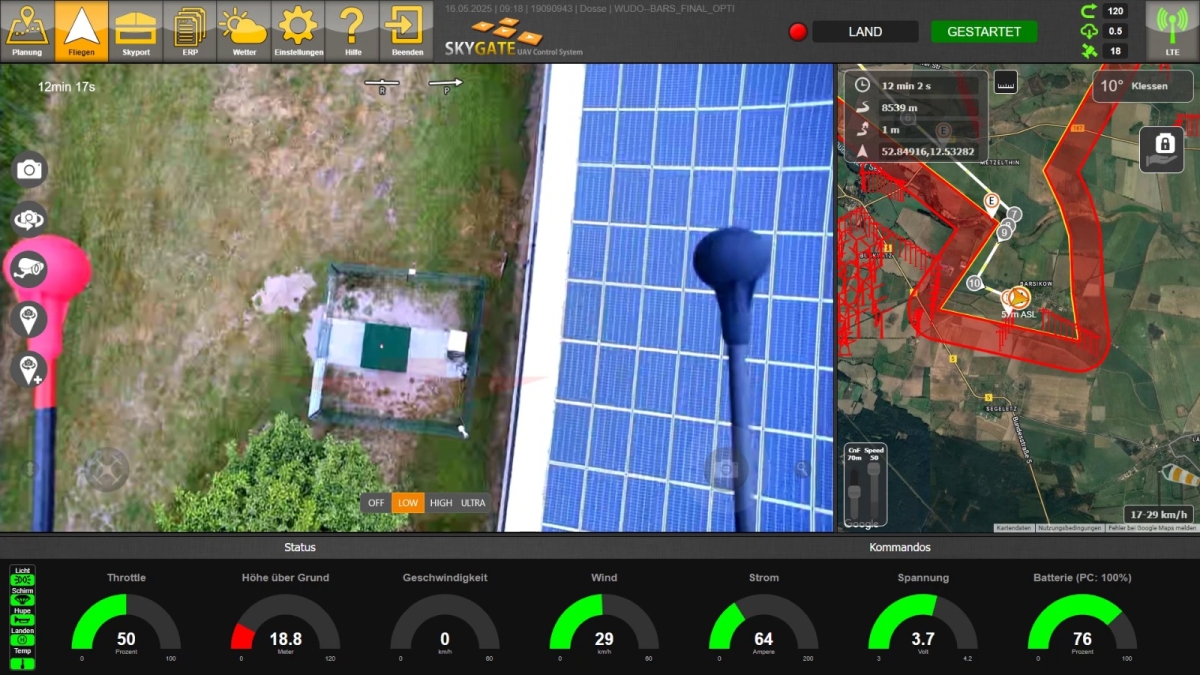
Task: Open the Planung tab
Action: pyautogui.click(x=27, y=31)
